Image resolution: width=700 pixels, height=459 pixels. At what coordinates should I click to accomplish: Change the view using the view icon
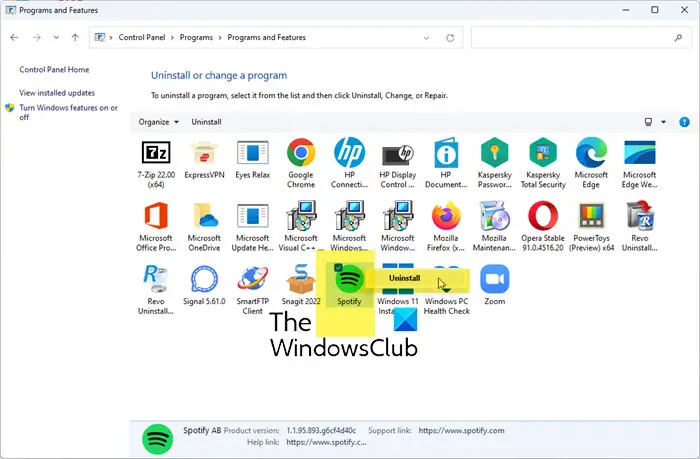649,122
